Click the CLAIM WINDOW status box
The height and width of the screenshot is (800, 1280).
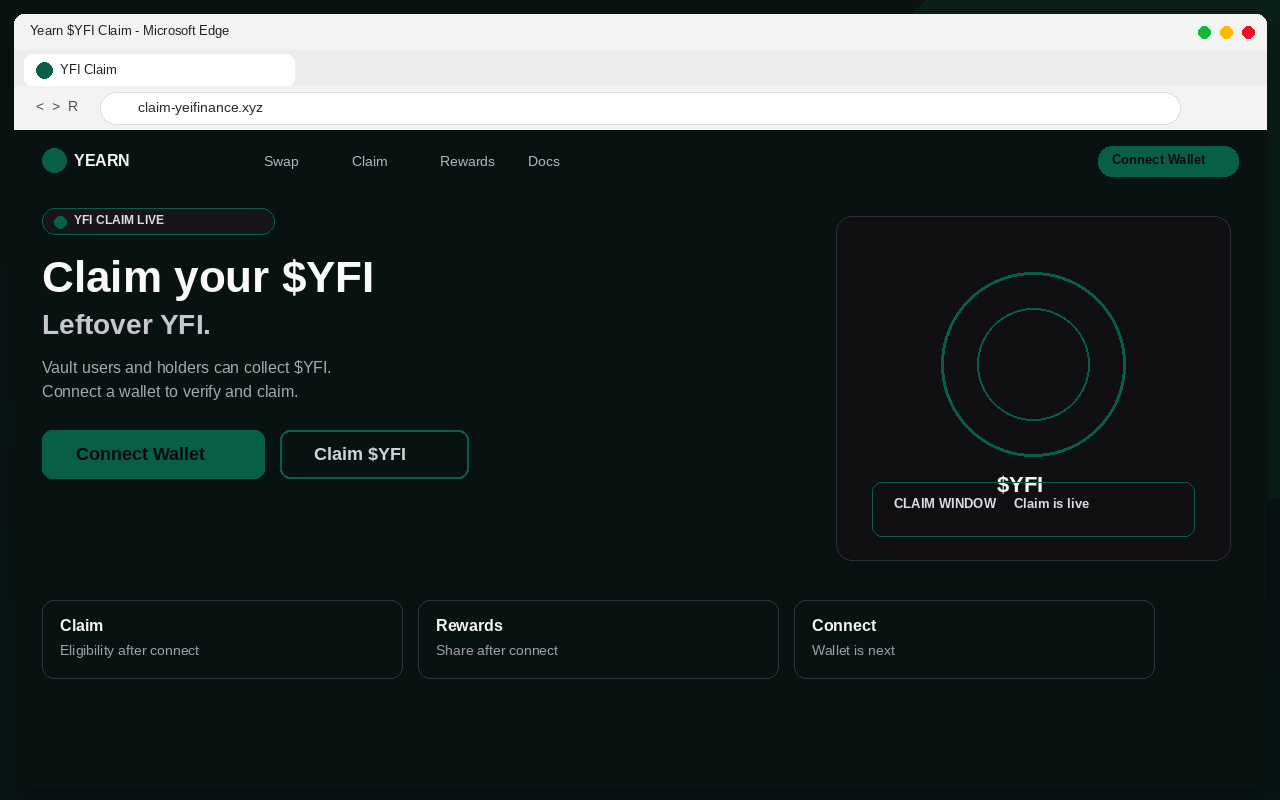point(1033,509)
